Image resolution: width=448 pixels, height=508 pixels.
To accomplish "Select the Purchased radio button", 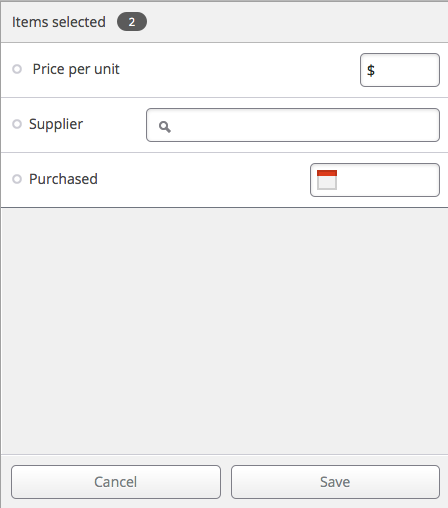I will click(x=17, y=179).
